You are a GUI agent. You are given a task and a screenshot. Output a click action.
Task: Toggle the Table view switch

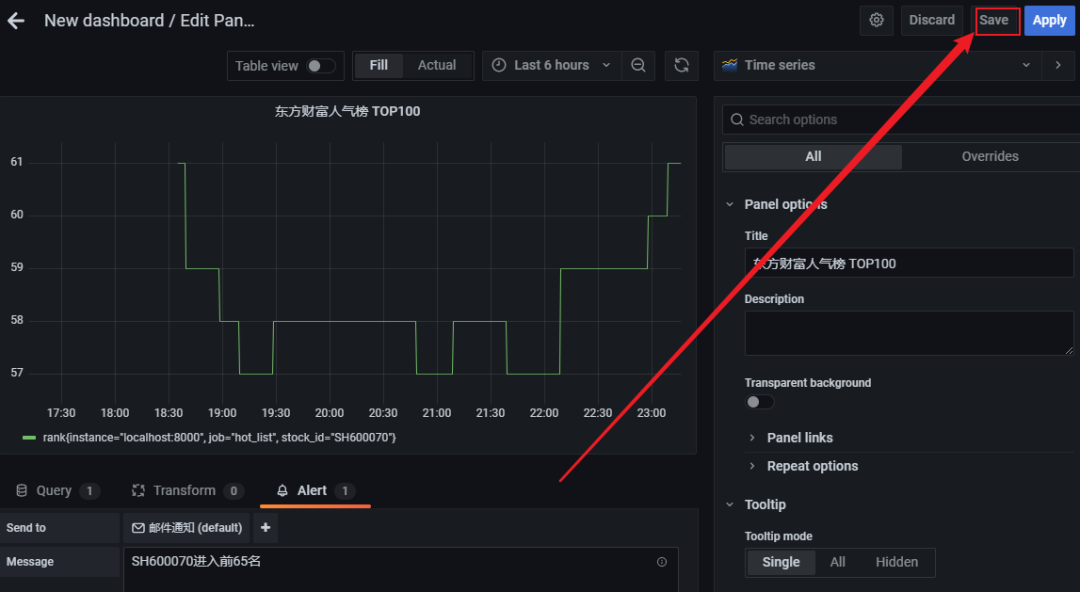(x=321, y=66)
